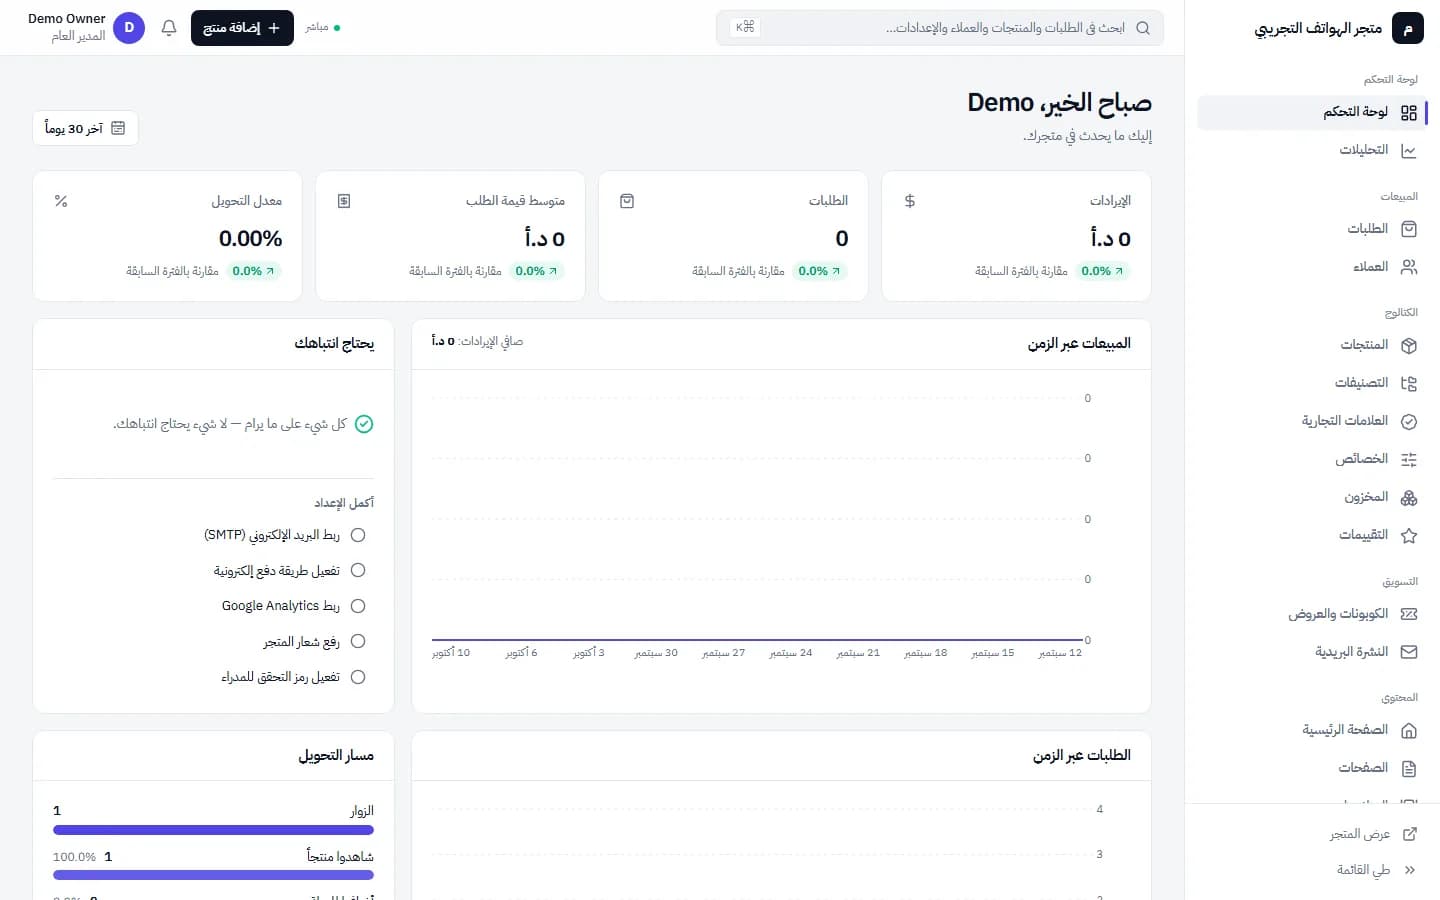Select ربط Google Analytics radio circle
Viewport: 1440px width, 900px height.
pos(358,606)
